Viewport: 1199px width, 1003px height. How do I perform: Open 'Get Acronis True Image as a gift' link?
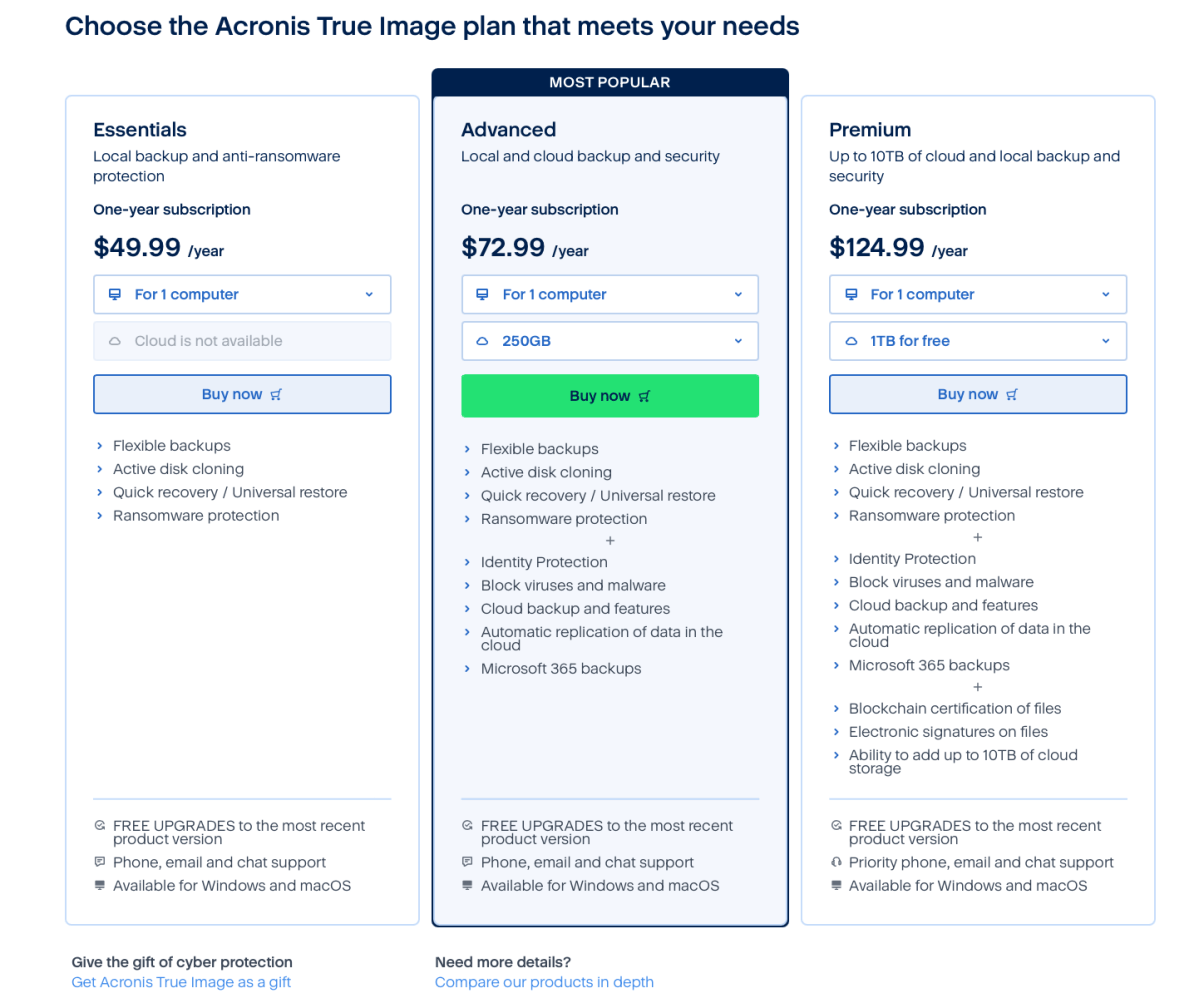[181, 982]
